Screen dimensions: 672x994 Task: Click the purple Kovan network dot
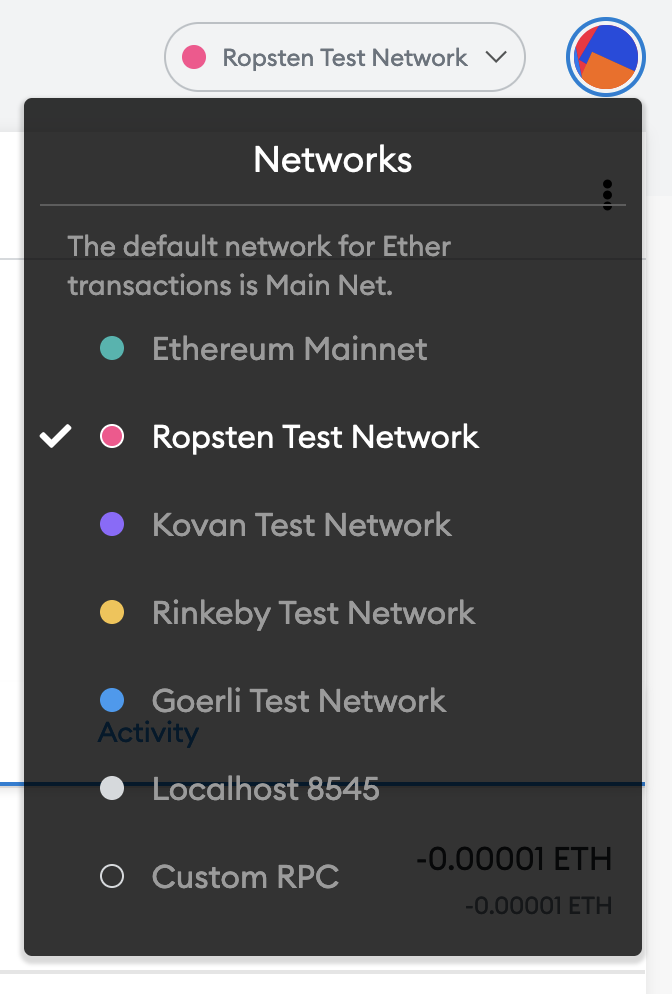point(113,524)
